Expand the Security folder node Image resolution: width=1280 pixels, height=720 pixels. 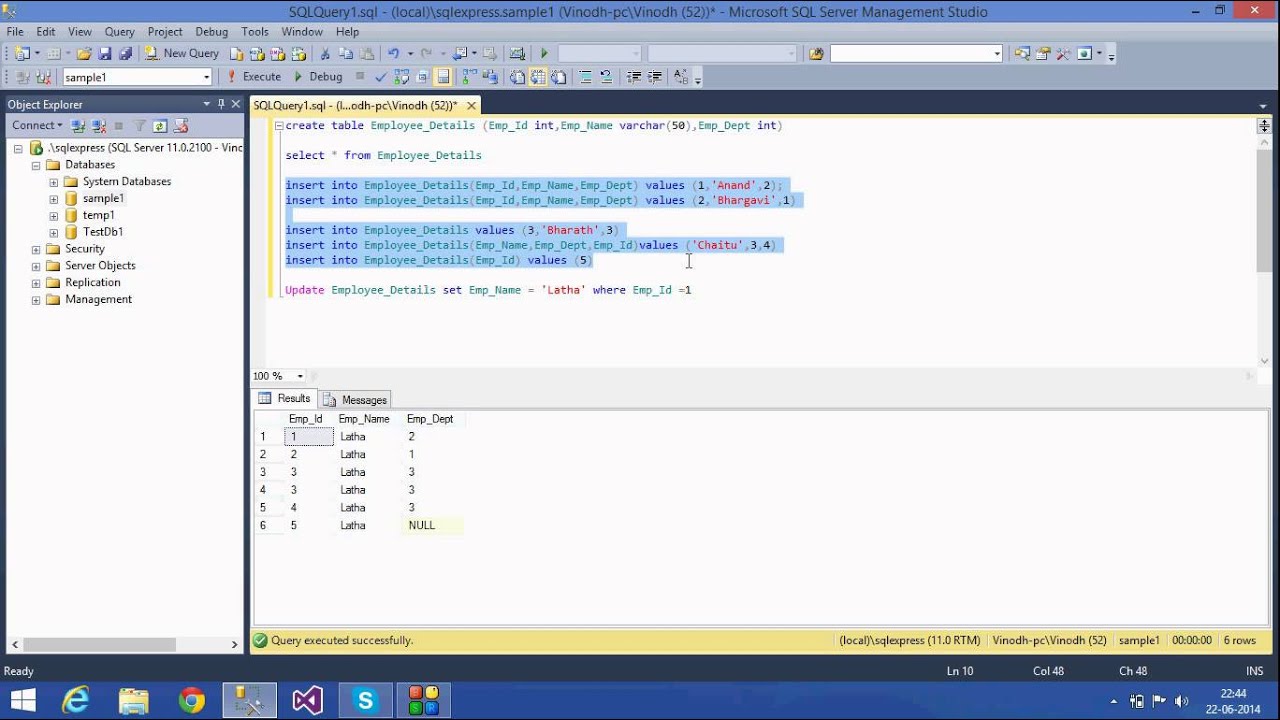36,249
